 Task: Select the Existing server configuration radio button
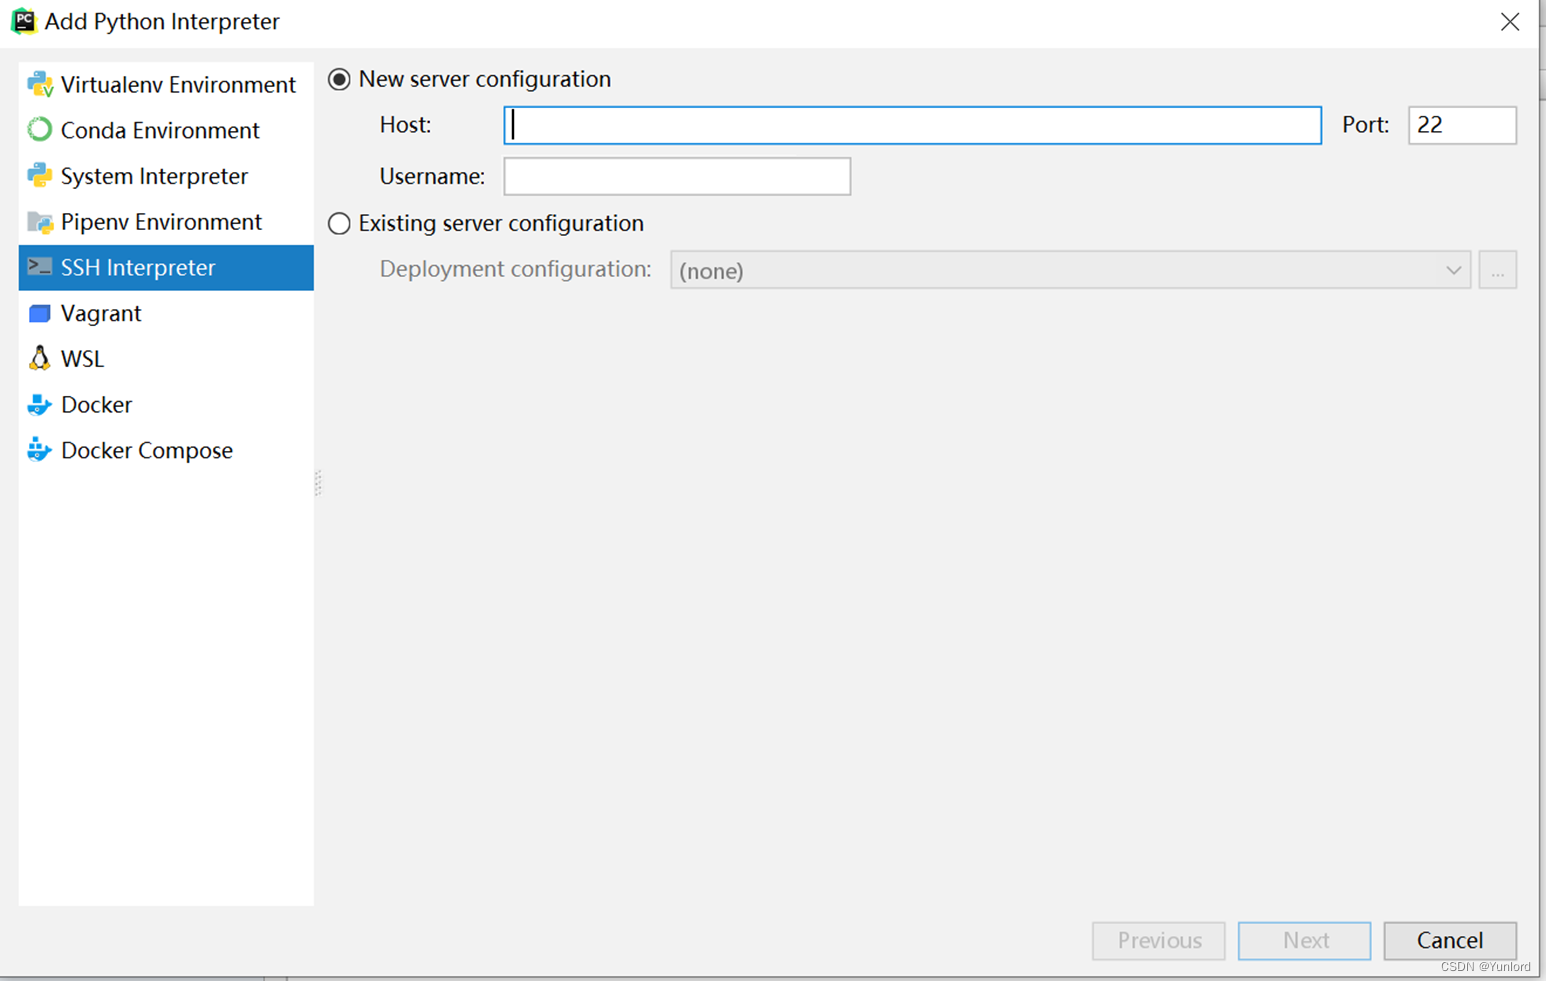340,223
